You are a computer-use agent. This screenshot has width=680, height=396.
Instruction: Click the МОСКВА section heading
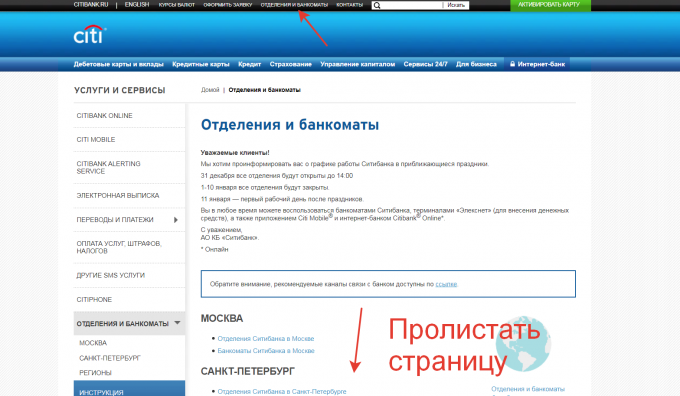pos(222,318)
